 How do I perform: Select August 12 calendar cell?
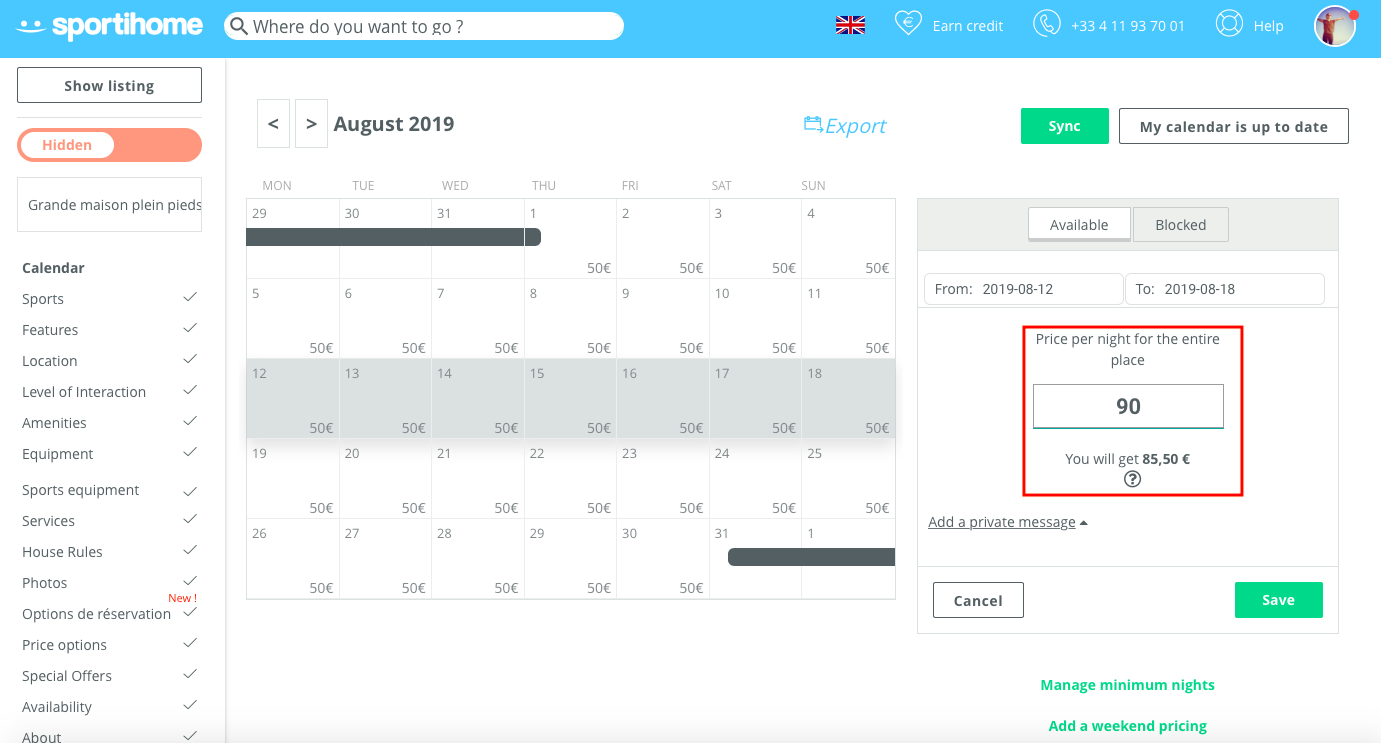coord(293,399)
